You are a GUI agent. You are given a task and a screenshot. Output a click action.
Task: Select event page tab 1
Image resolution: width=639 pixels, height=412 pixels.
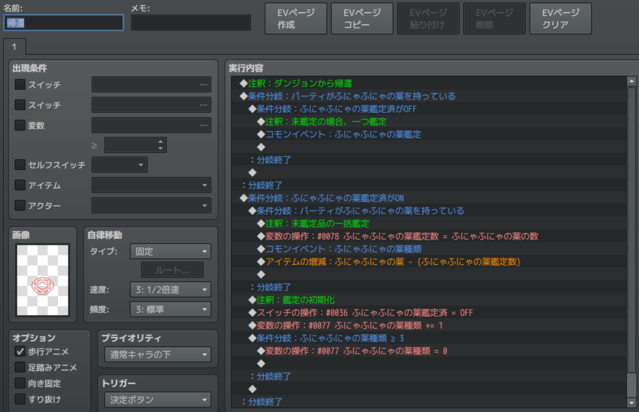(14, 46)
